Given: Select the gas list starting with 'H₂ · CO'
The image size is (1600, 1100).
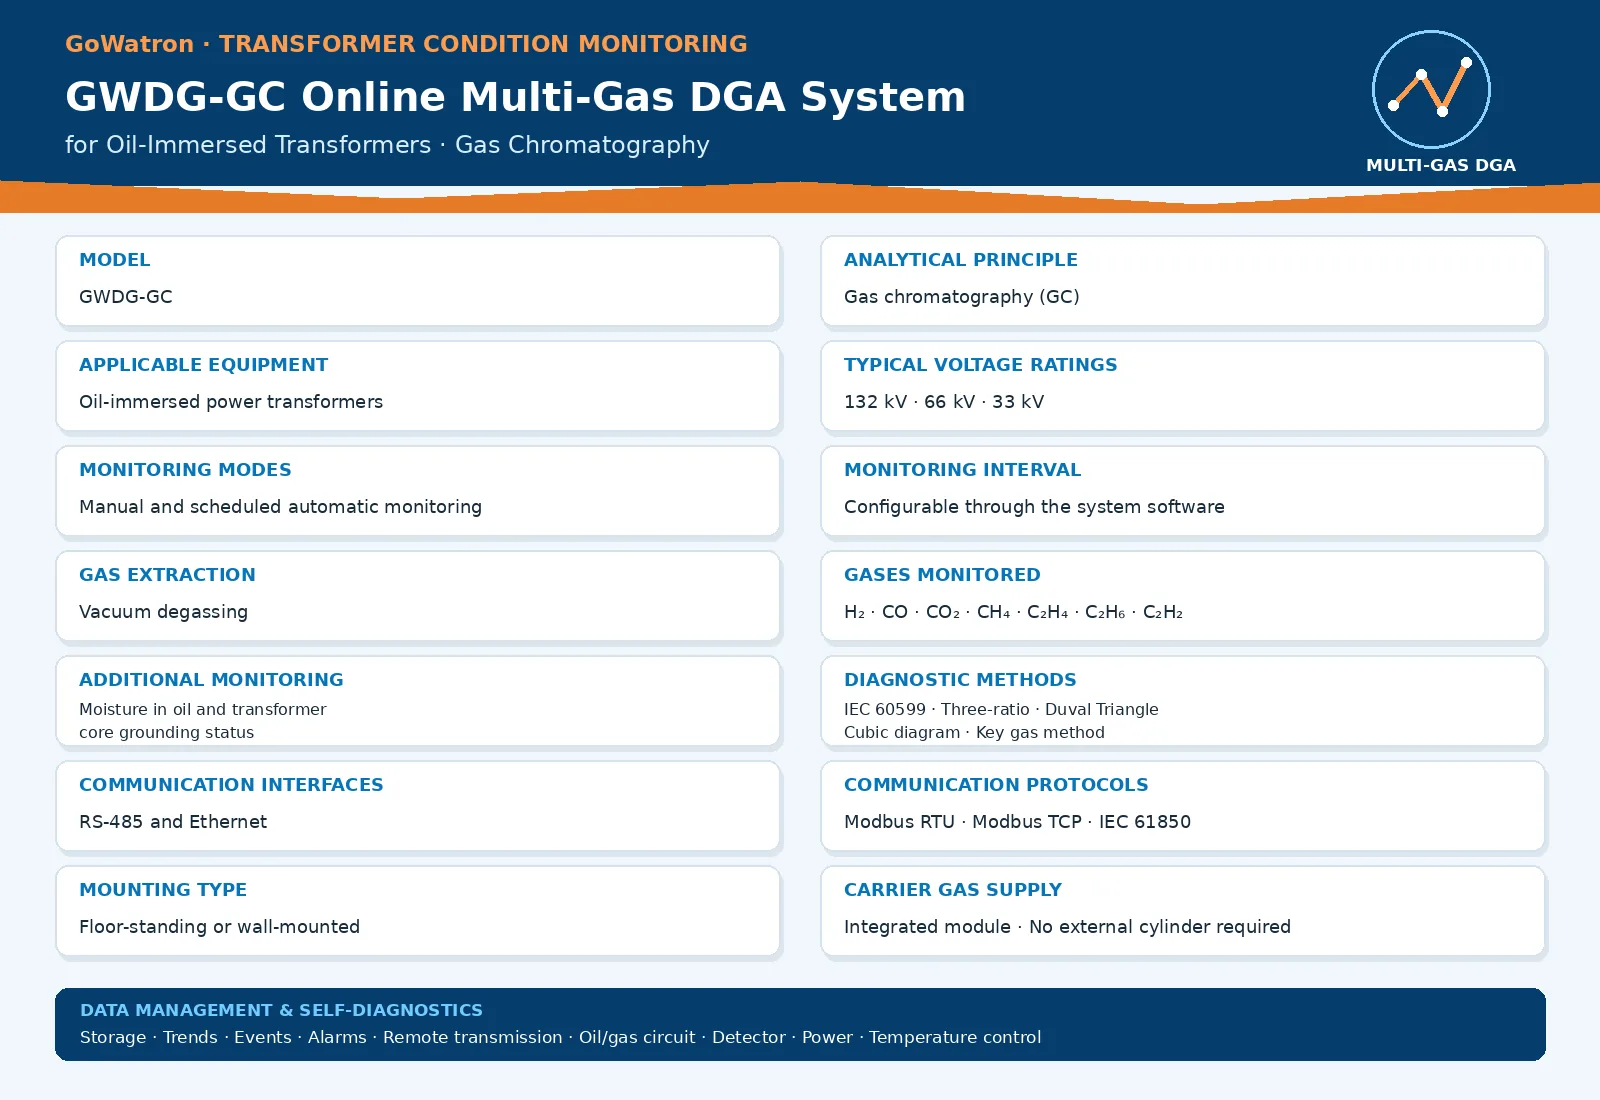Looking at the screenshot, I should pos(1014,612).
